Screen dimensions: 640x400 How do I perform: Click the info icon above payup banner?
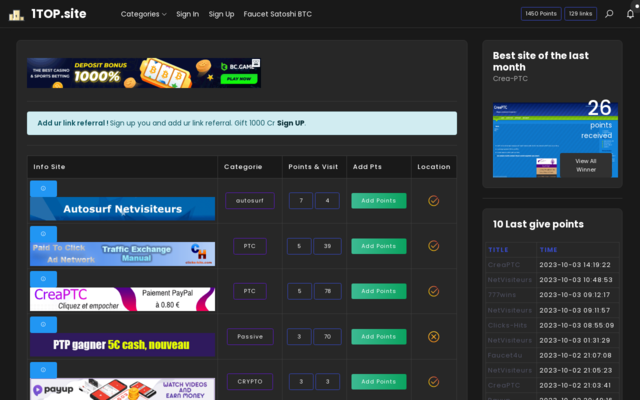[43, 370]
